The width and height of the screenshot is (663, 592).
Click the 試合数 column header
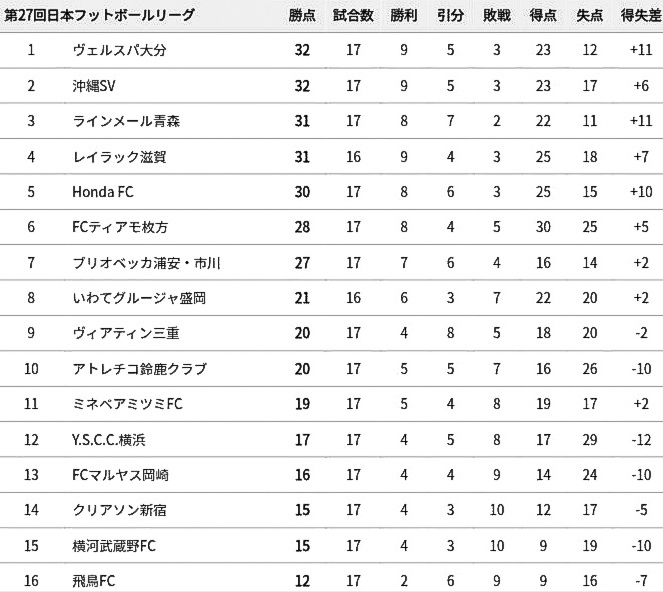click(353, 16)
